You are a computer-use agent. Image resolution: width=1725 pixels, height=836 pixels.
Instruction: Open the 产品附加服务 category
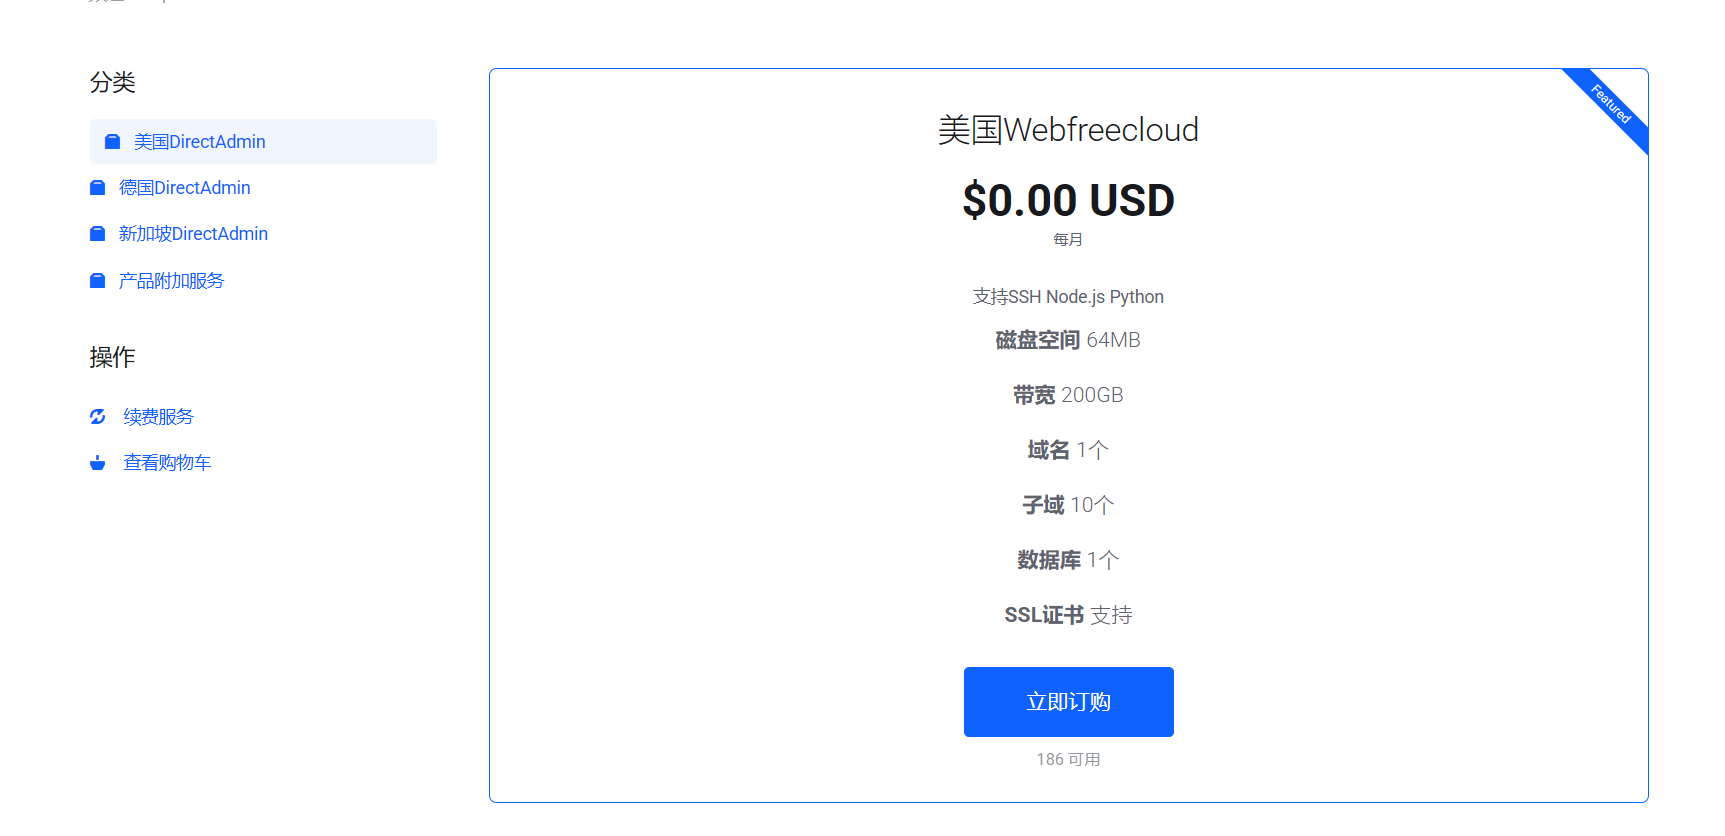pos(171,281)
